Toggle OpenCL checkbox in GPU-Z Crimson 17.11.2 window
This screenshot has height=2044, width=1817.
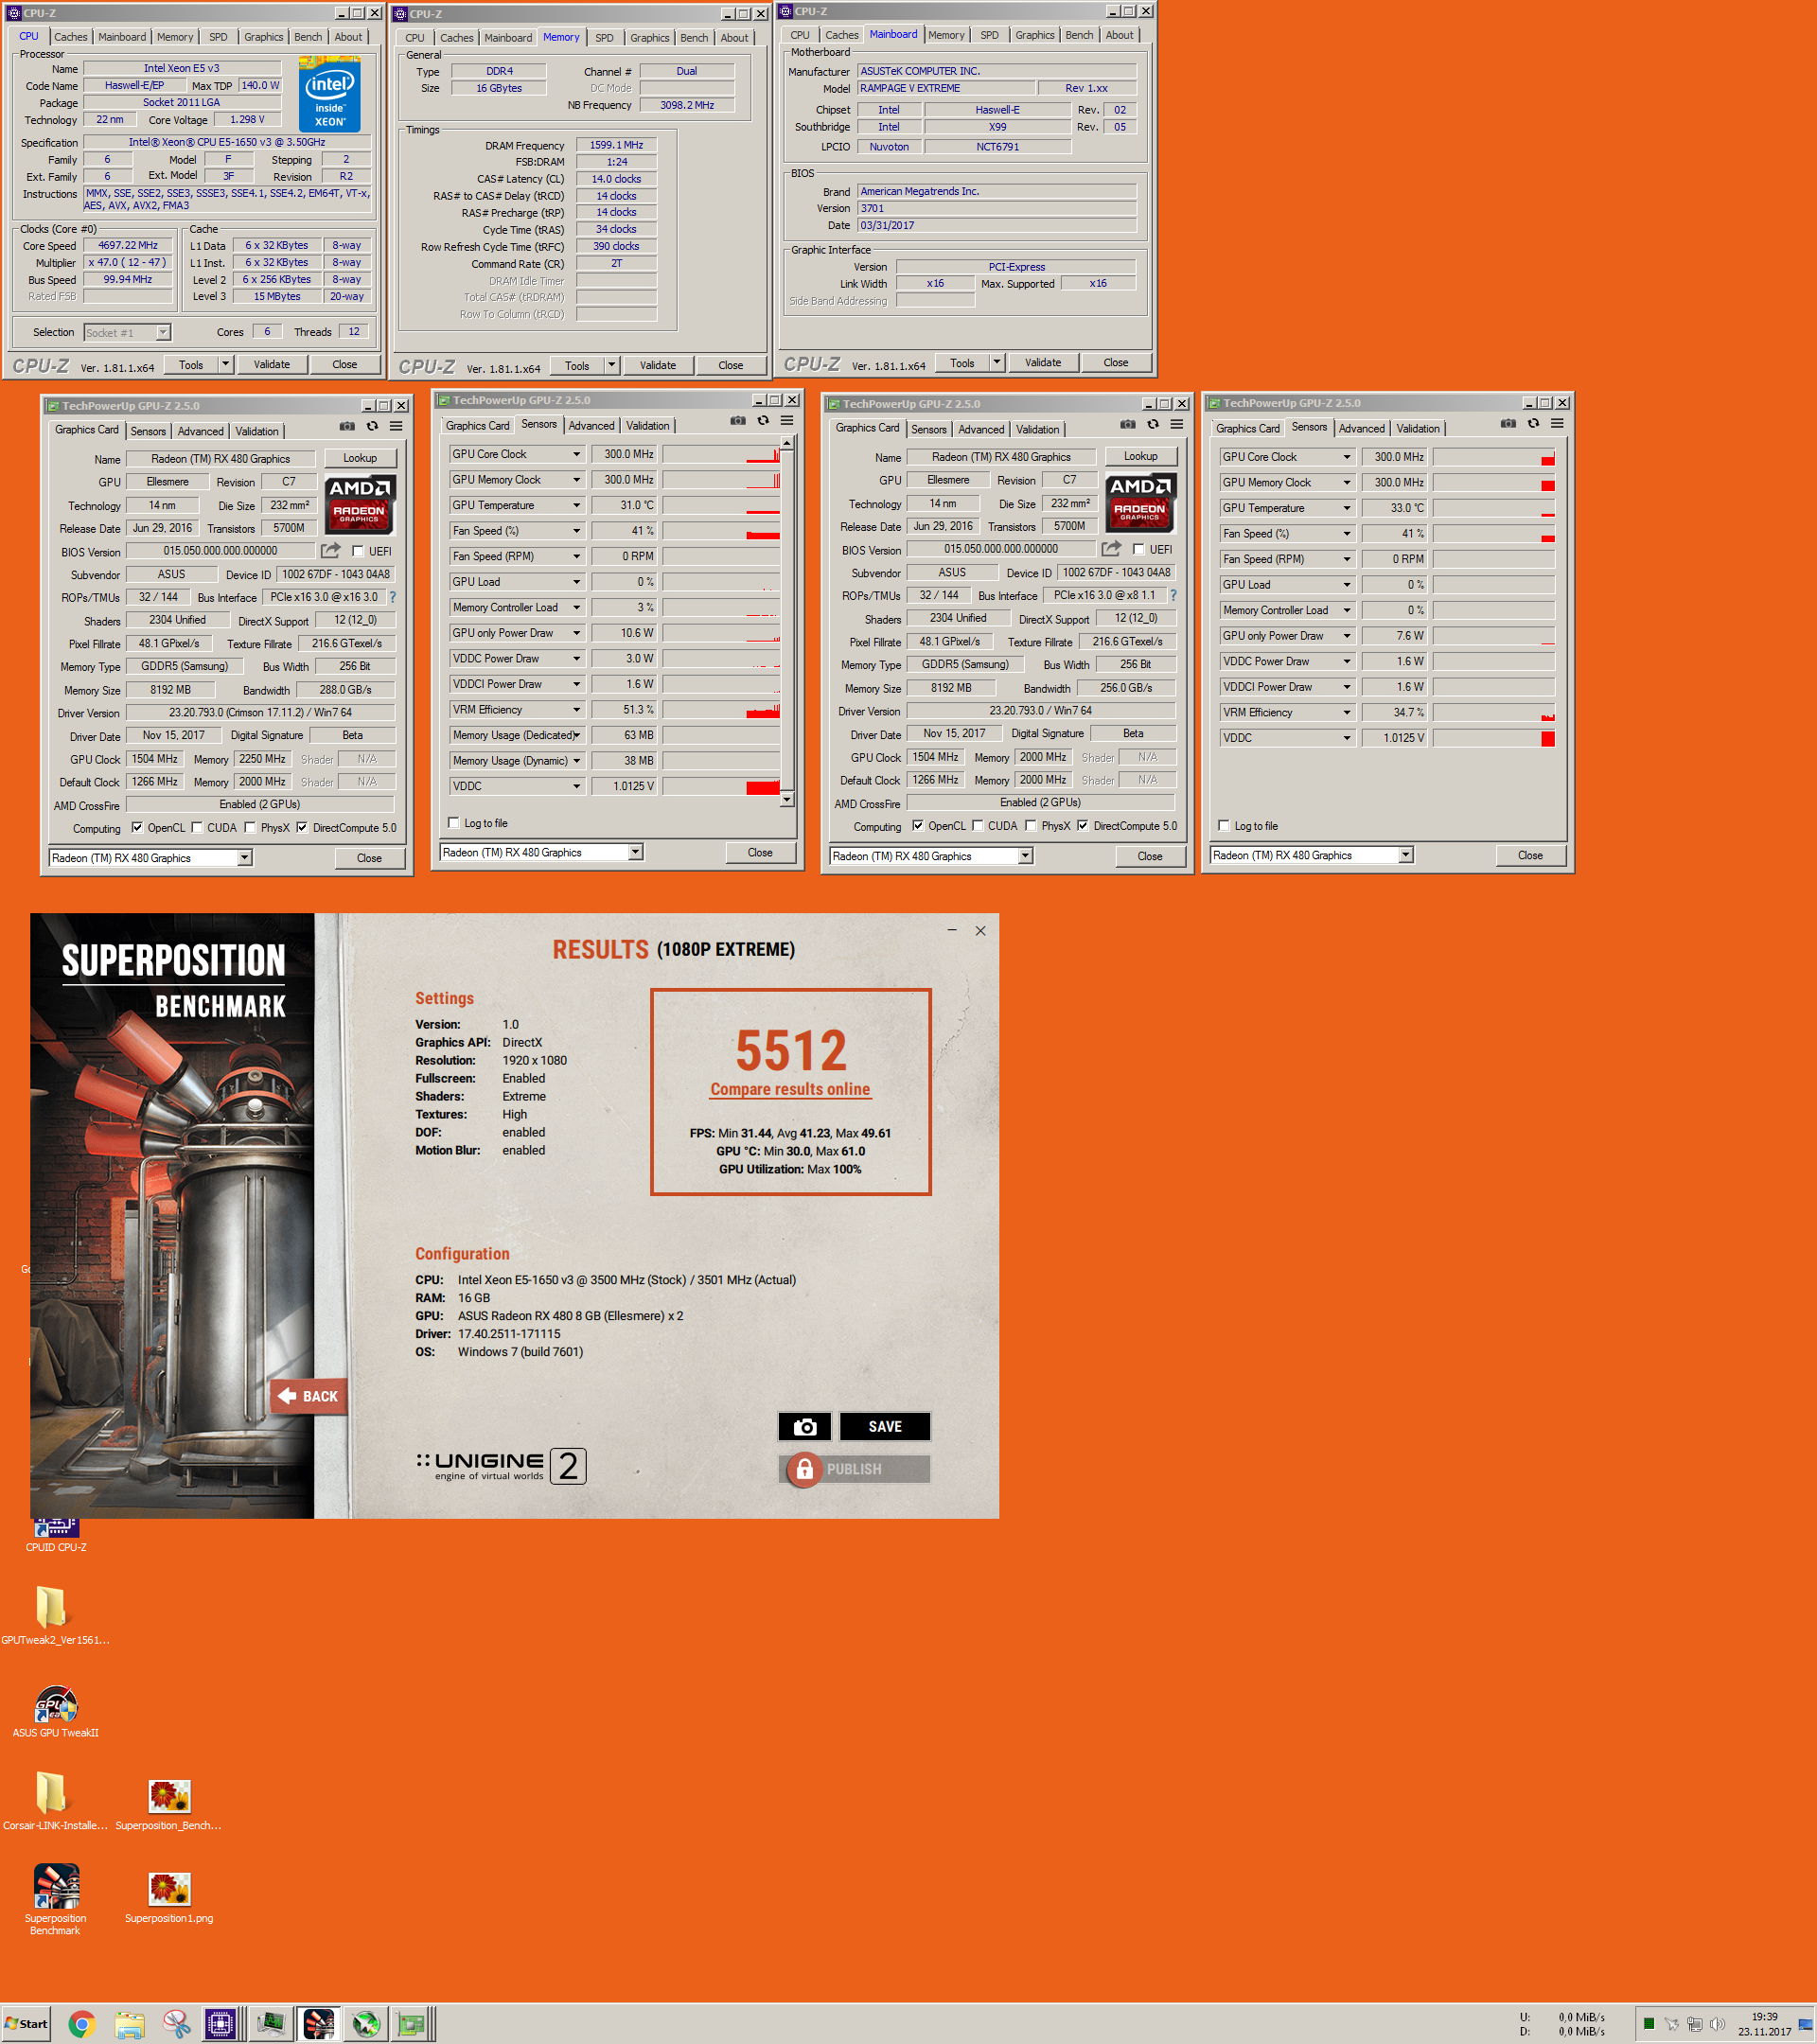click(x=137, y=828)
